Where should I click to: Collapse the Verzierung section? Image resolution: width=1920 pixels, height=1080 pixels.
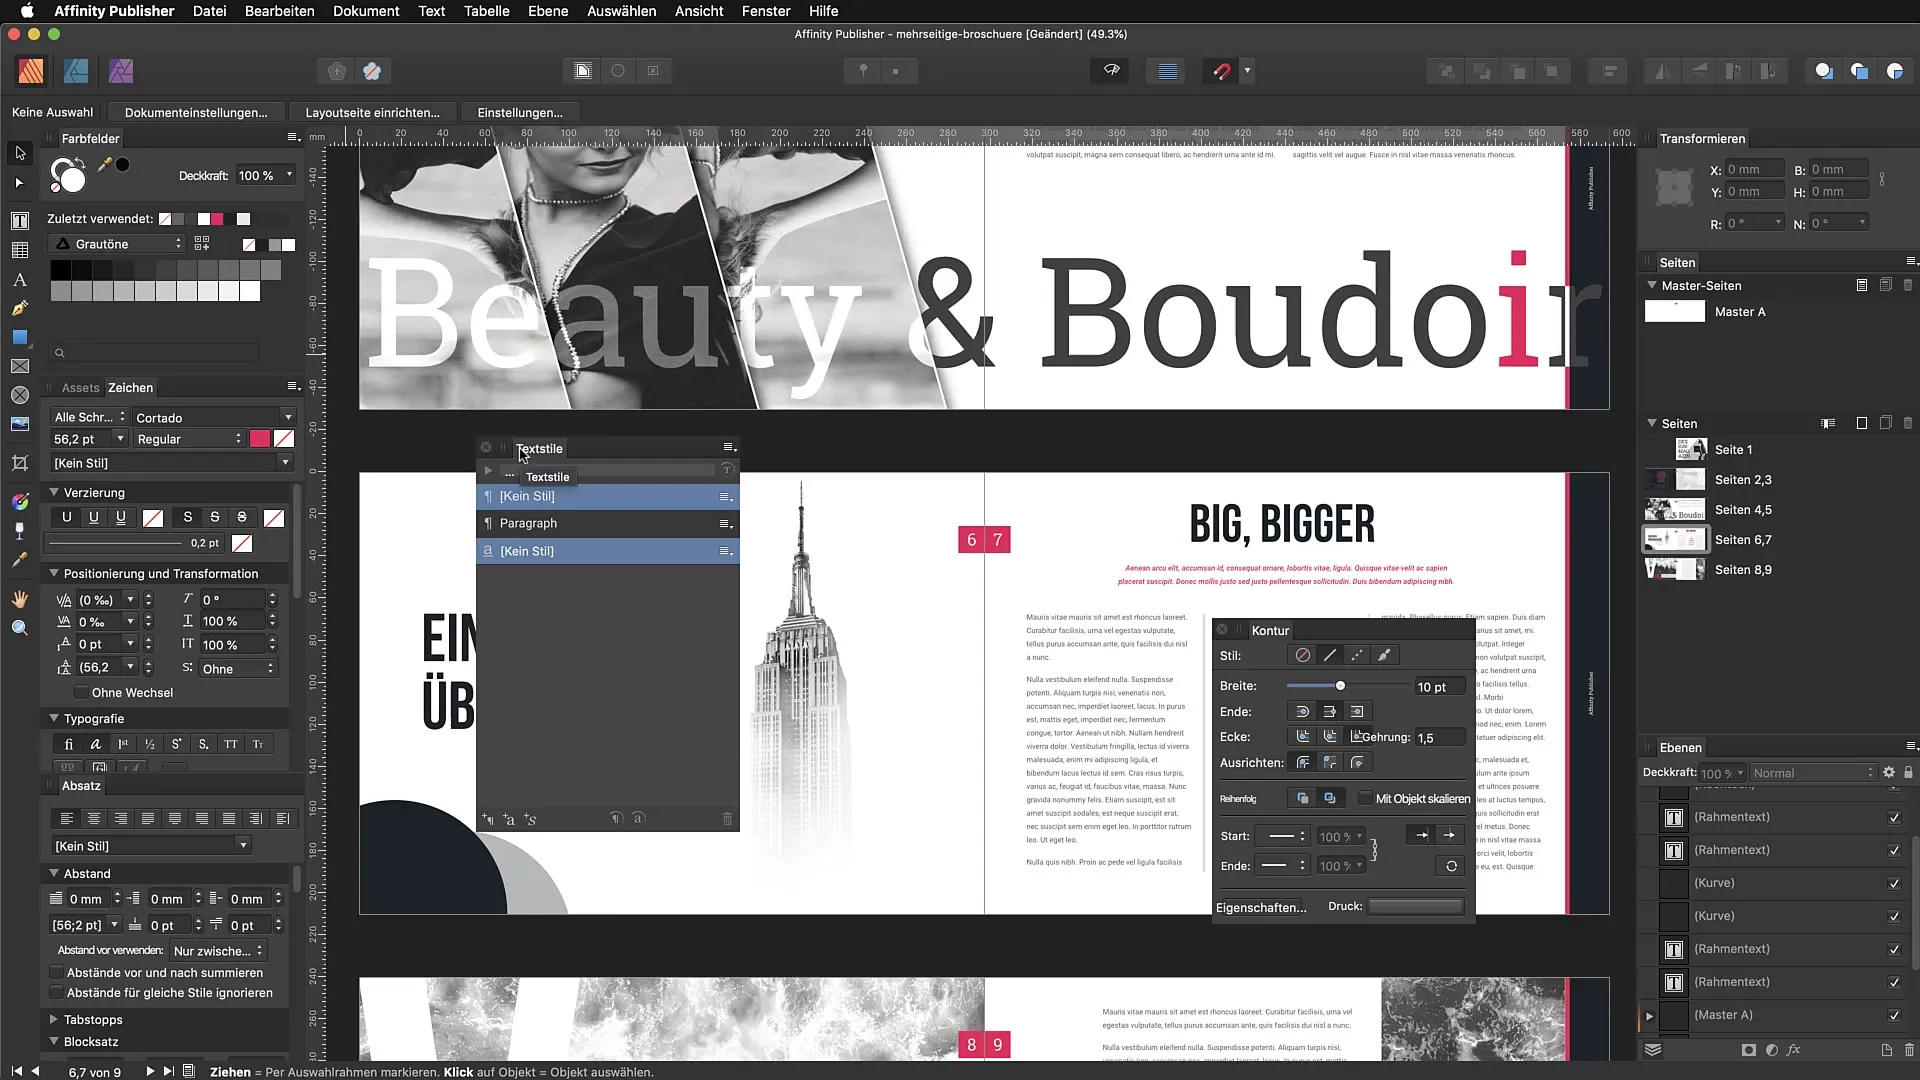point(54,492)
